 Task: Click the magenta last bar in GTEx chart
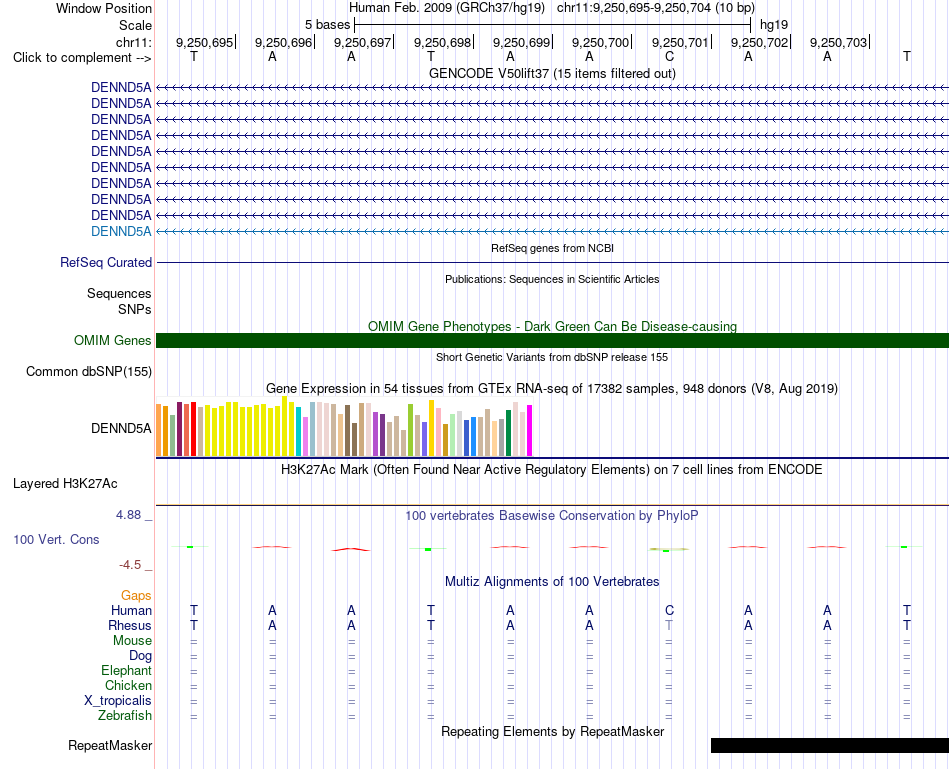pos(530,430)
